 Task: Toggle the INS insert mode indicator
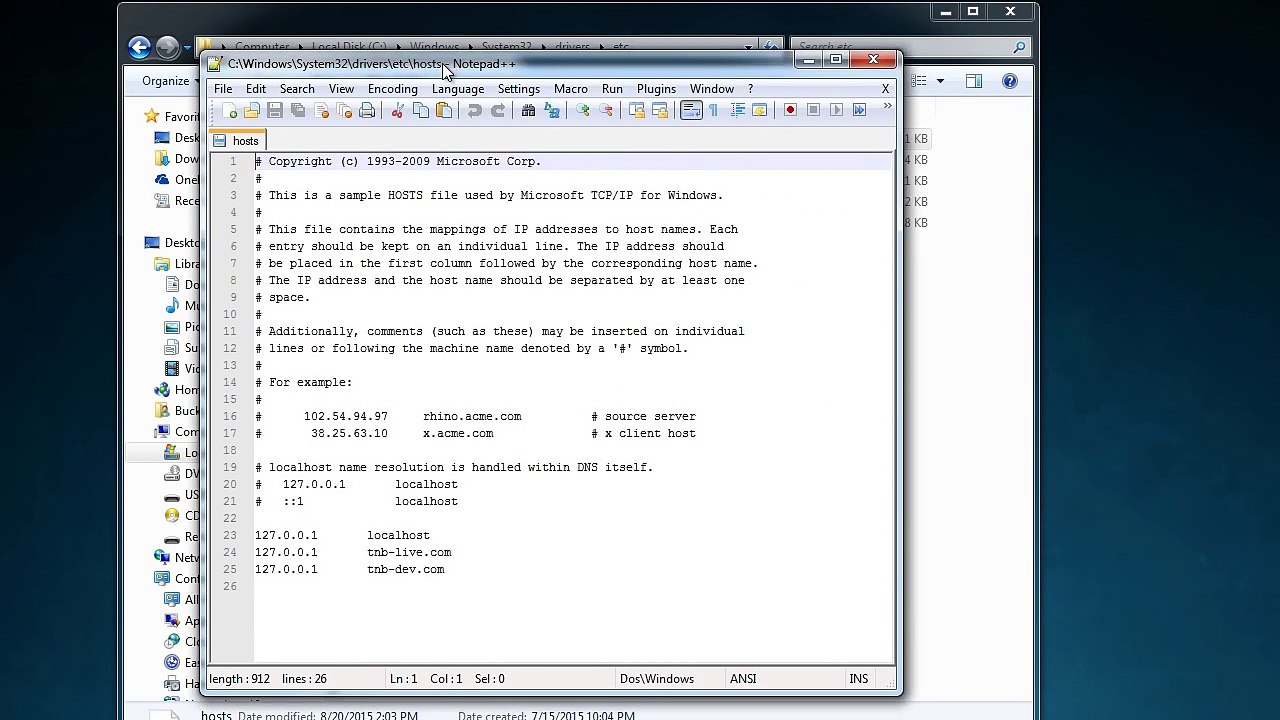tap(859, 679)
